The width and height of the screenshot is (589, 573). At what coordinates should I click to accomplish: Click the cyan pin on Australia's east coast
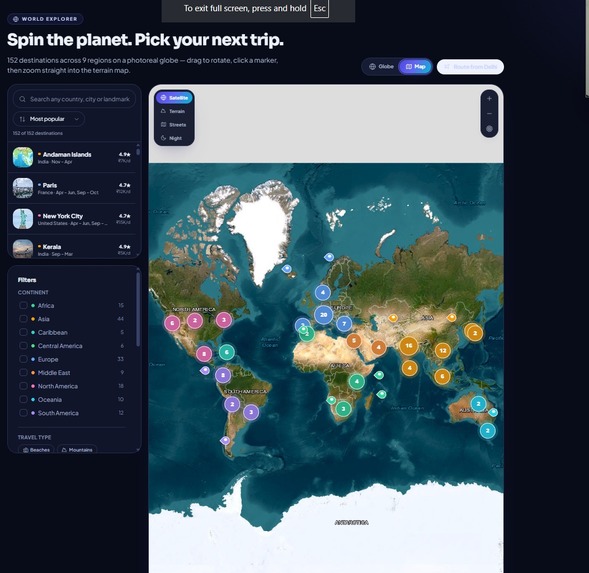tap(493, 412)
